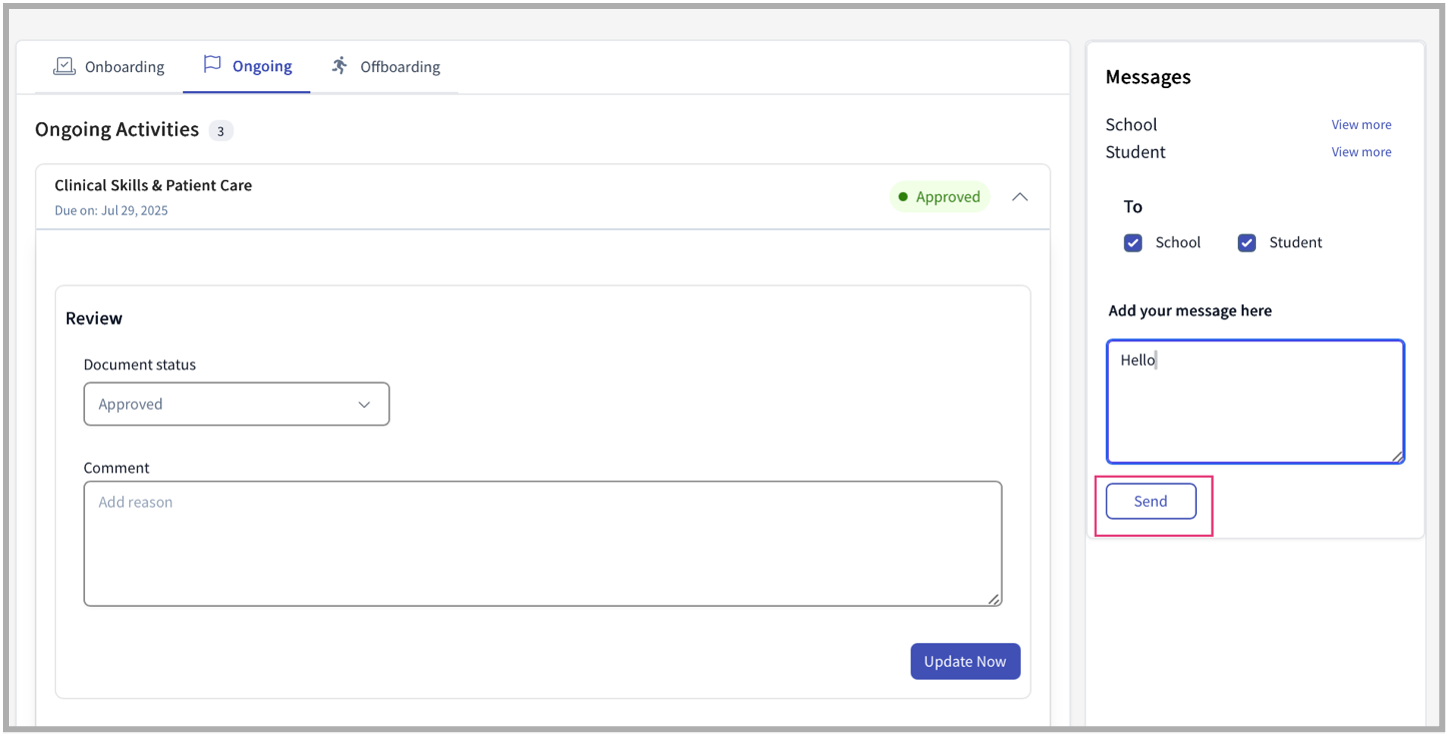Switch to the Onboarding tab
The width and height of the screenshot is (1451, 736).
pos(124,67)
